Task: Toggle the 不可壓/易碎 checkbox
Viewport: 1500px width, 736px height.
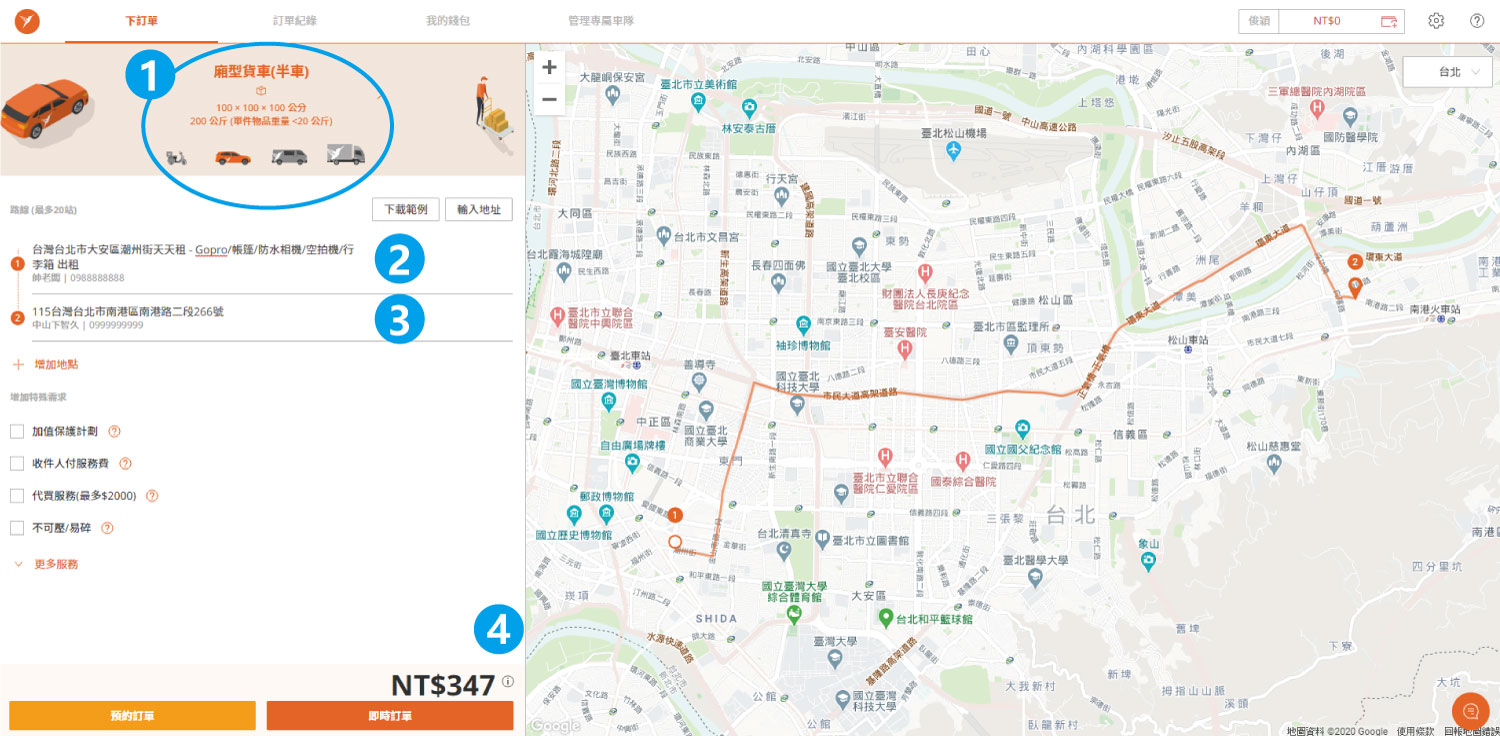Action: pyautogui.click(x=17, y=528)
